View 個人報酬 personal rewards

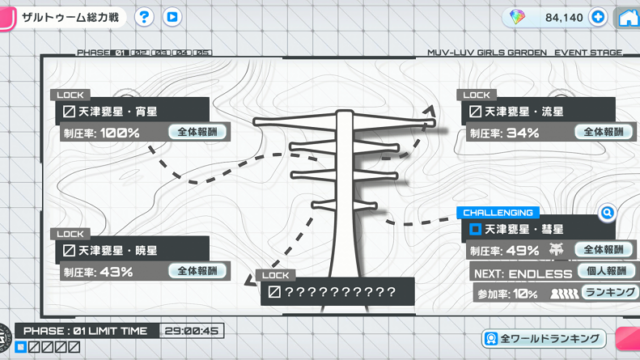pyautogui.click(x=606, y=271)
